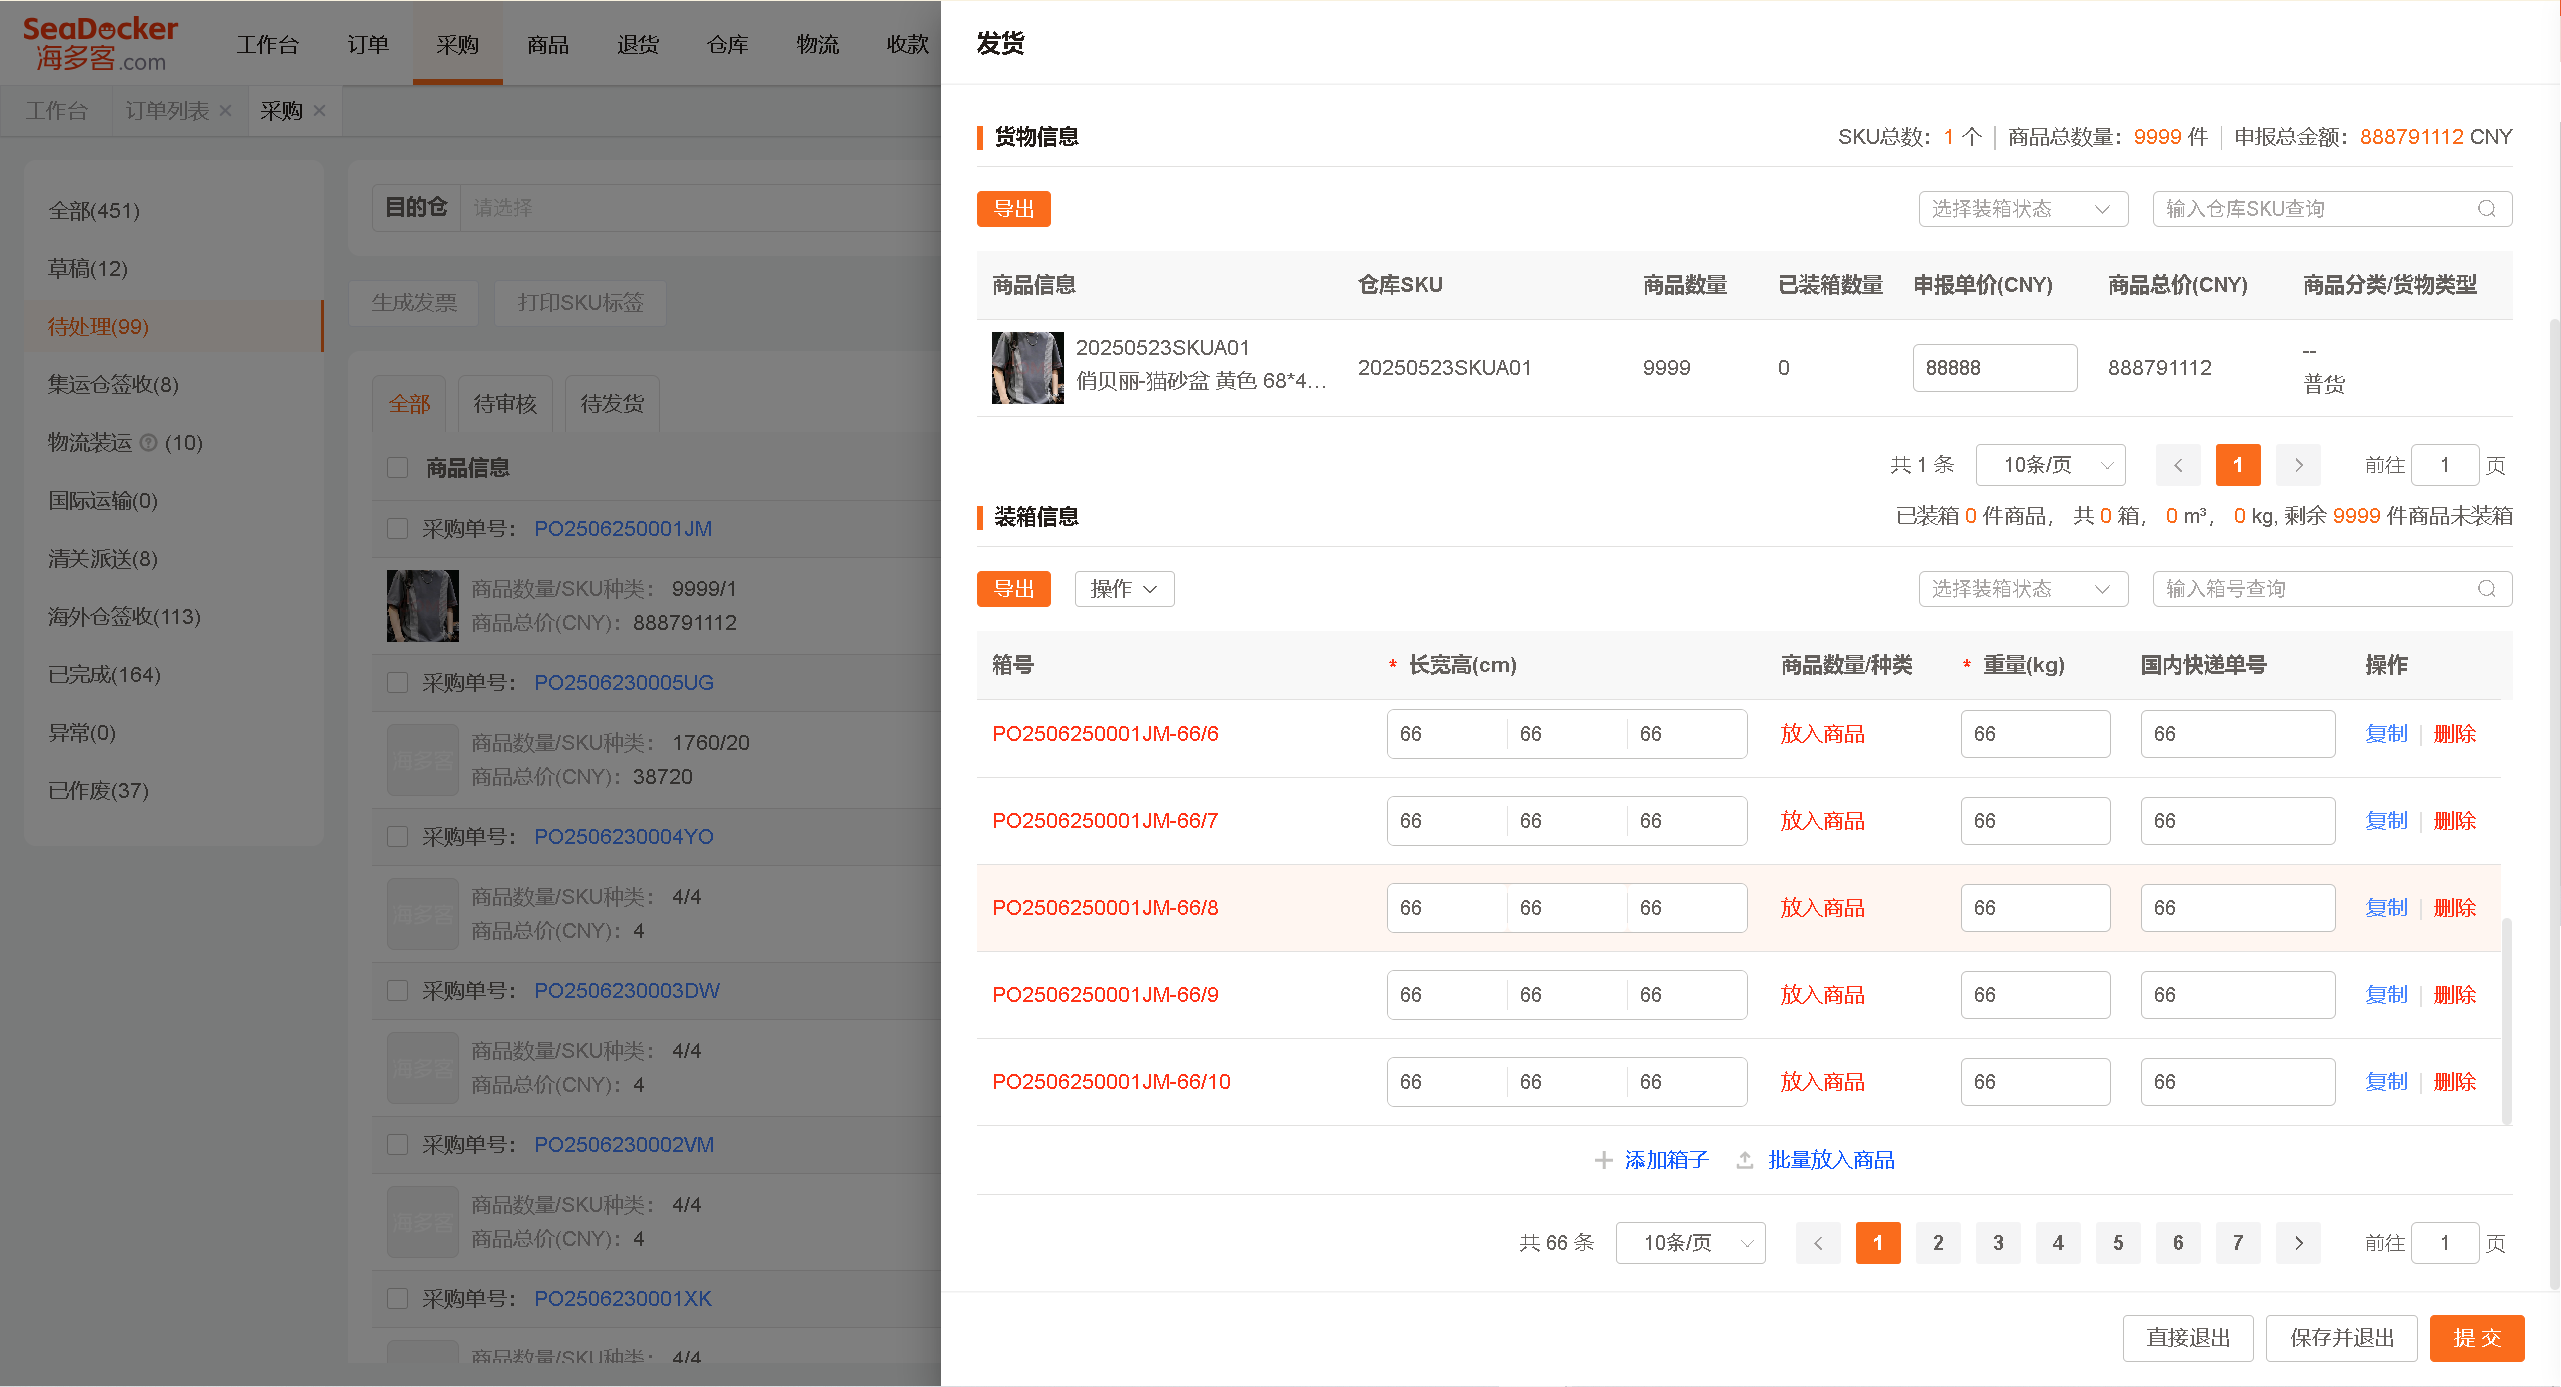Switch to the 工作台 page tab
Image resolution: width=2561 pixels, height=1387 pixels.
click(57, 111)
